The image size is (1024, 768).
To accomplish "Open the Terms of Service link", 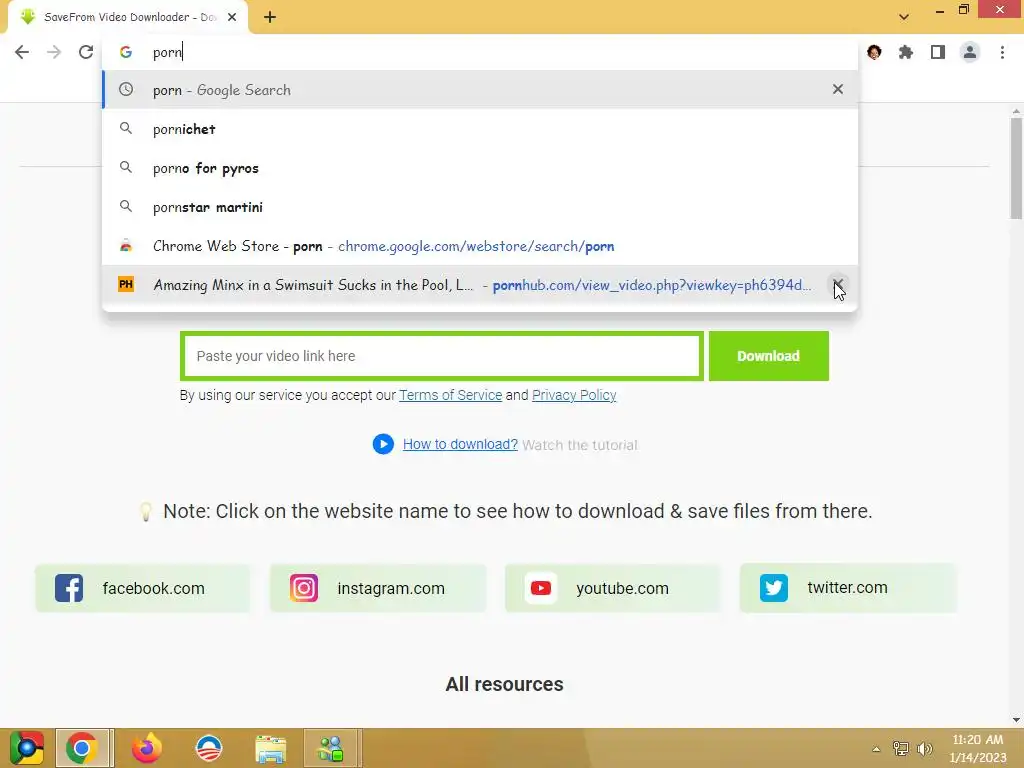I will click(451, 395).
